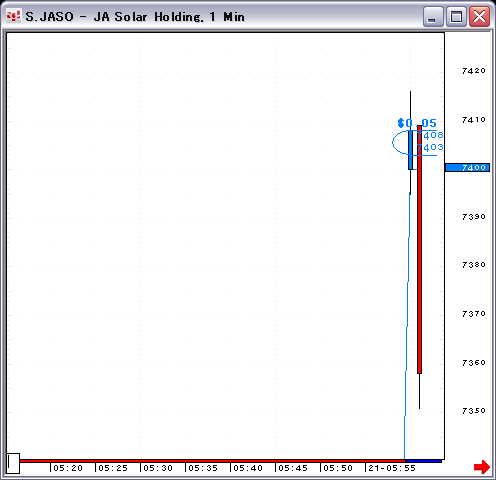
Task: Click the small white box at bottom left
Action: (x=13, y=463)
